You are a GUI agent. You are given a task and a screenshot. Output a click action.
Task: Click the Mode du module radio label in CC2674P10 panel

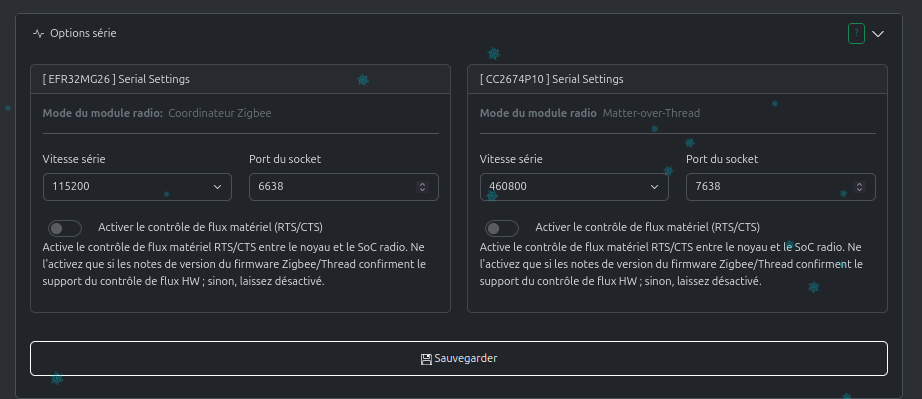tap(538, 113)
